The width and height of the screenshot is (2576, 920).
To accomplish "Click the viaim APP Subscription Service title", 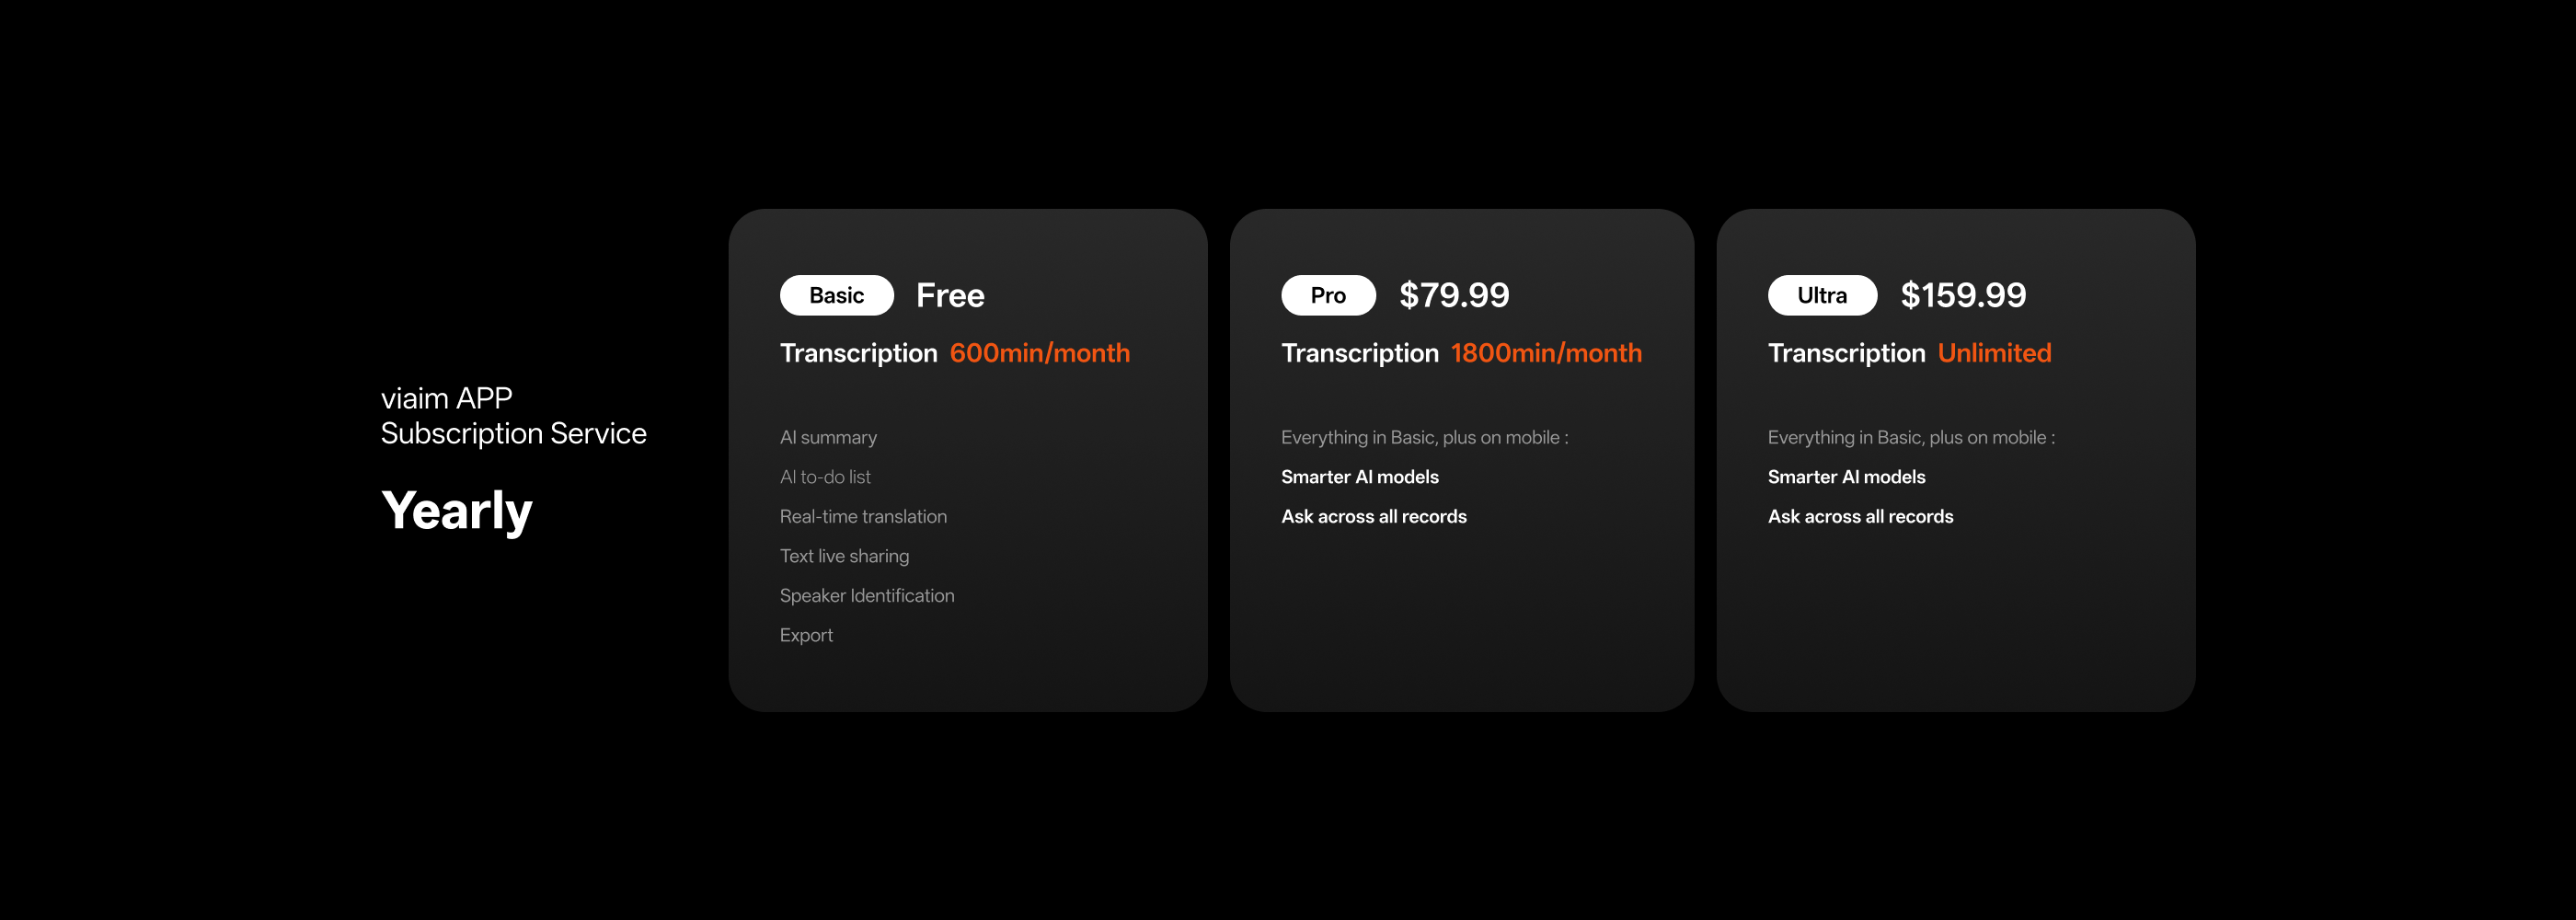I will (x=513, y=416).
